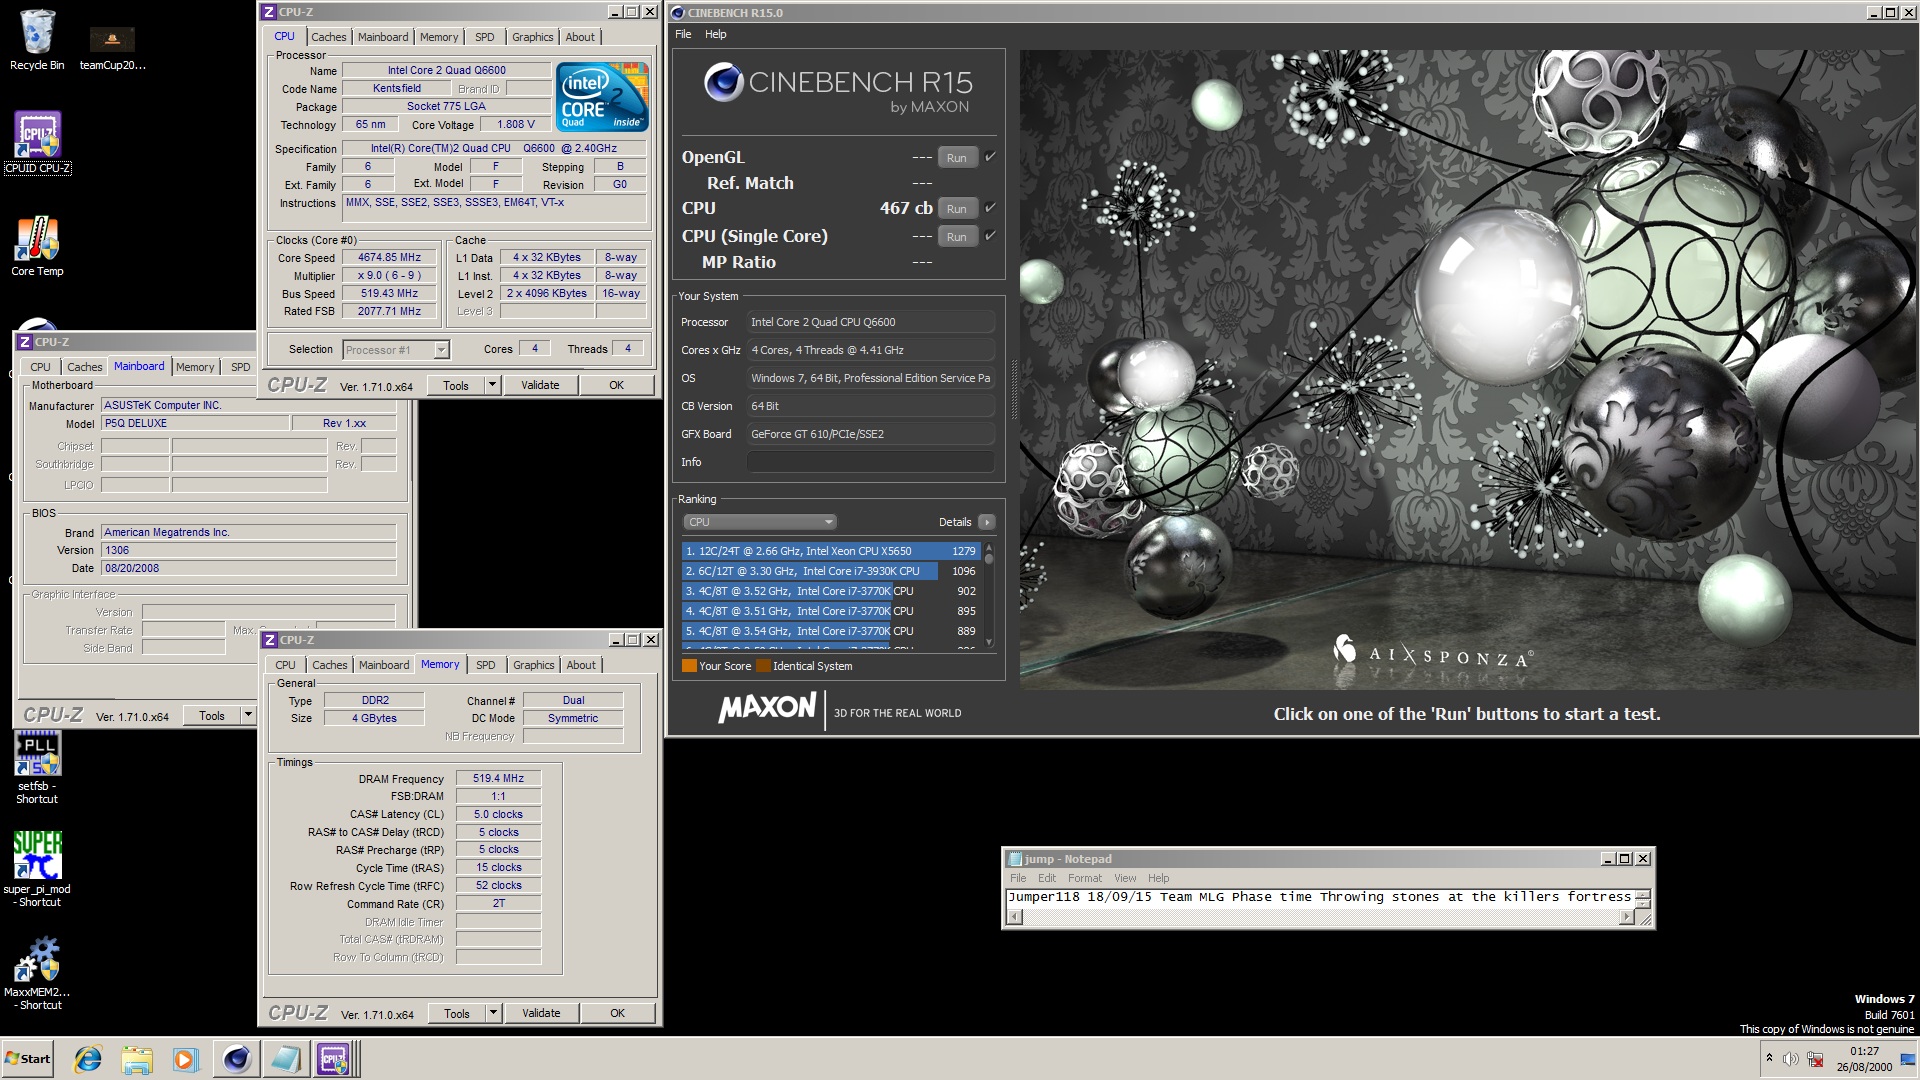This screenshot has height=1080, width=1920.
Task: Click Tools button in Mainboard CPU-Z
Action: tap(212, 715)
